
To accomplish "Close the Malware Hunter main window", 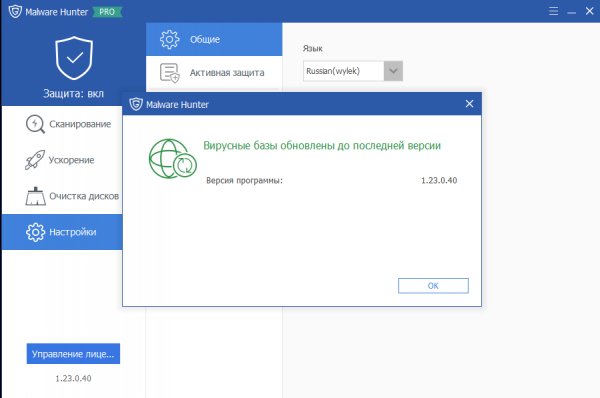I will click(x=589, y=11).
